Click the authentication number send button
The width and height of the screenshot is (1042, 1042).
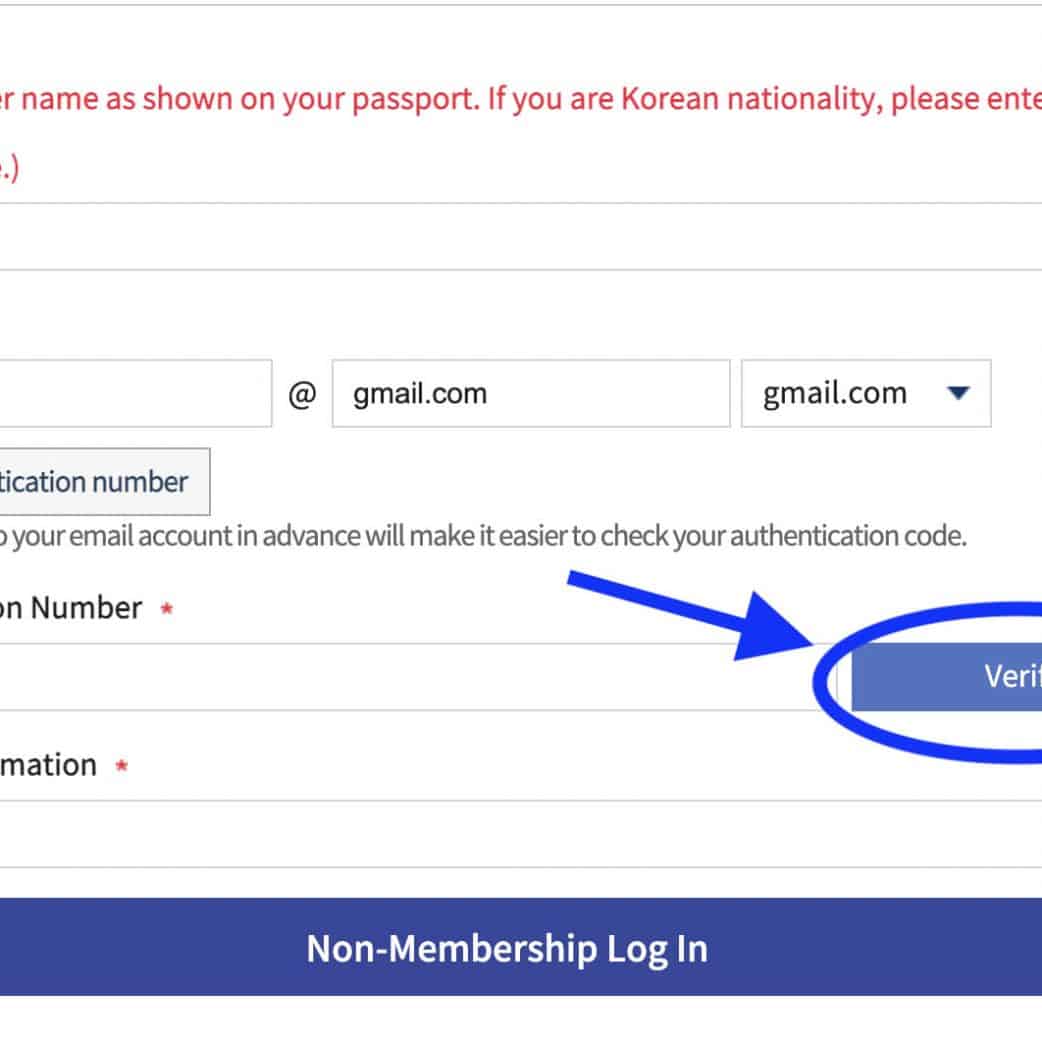(x=100, y=482)
